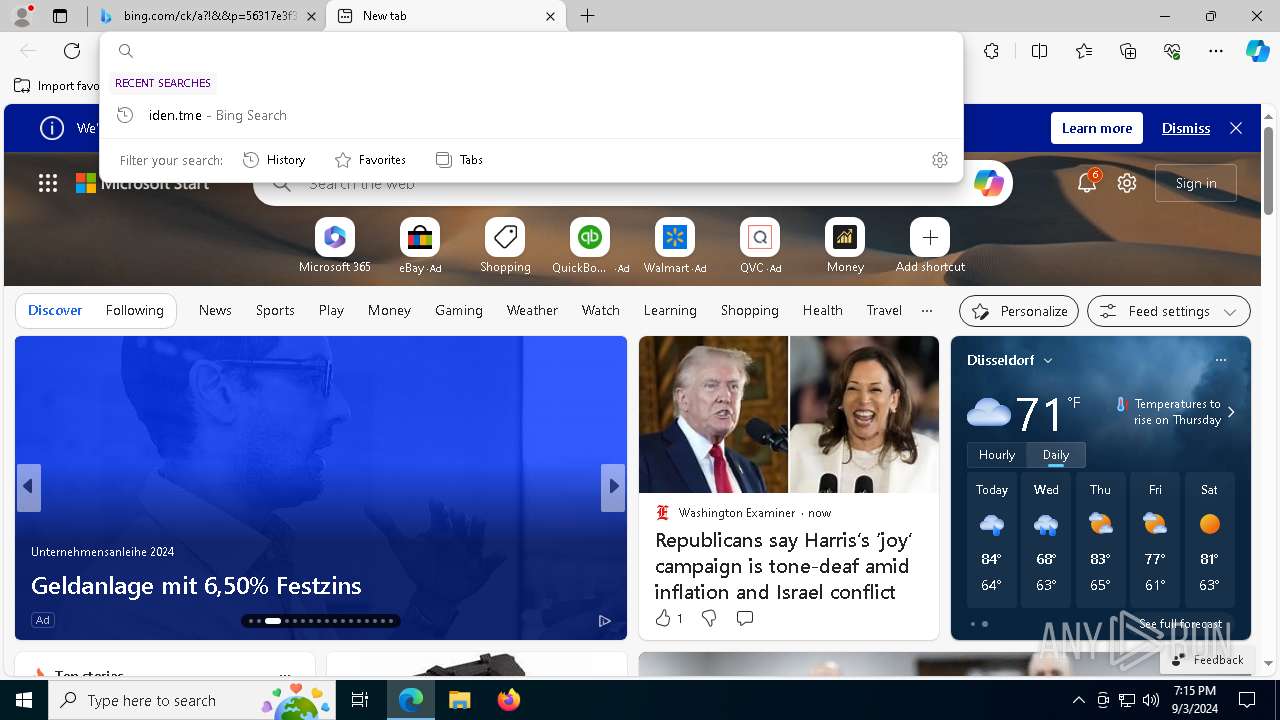
Task: Open File Explorer from taskbar
Action: point(459,700)
